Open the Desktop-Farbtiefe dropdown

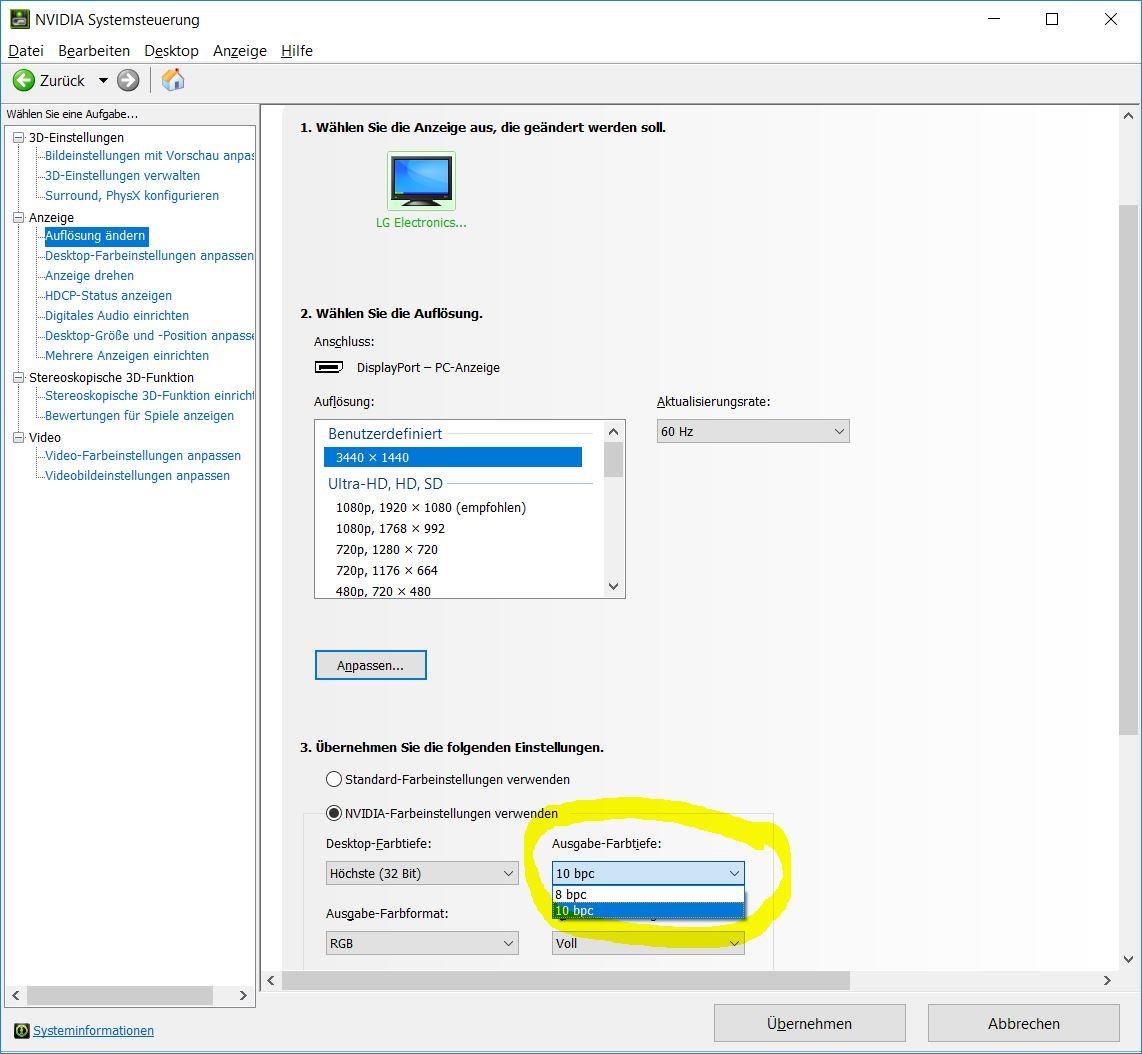422,873
